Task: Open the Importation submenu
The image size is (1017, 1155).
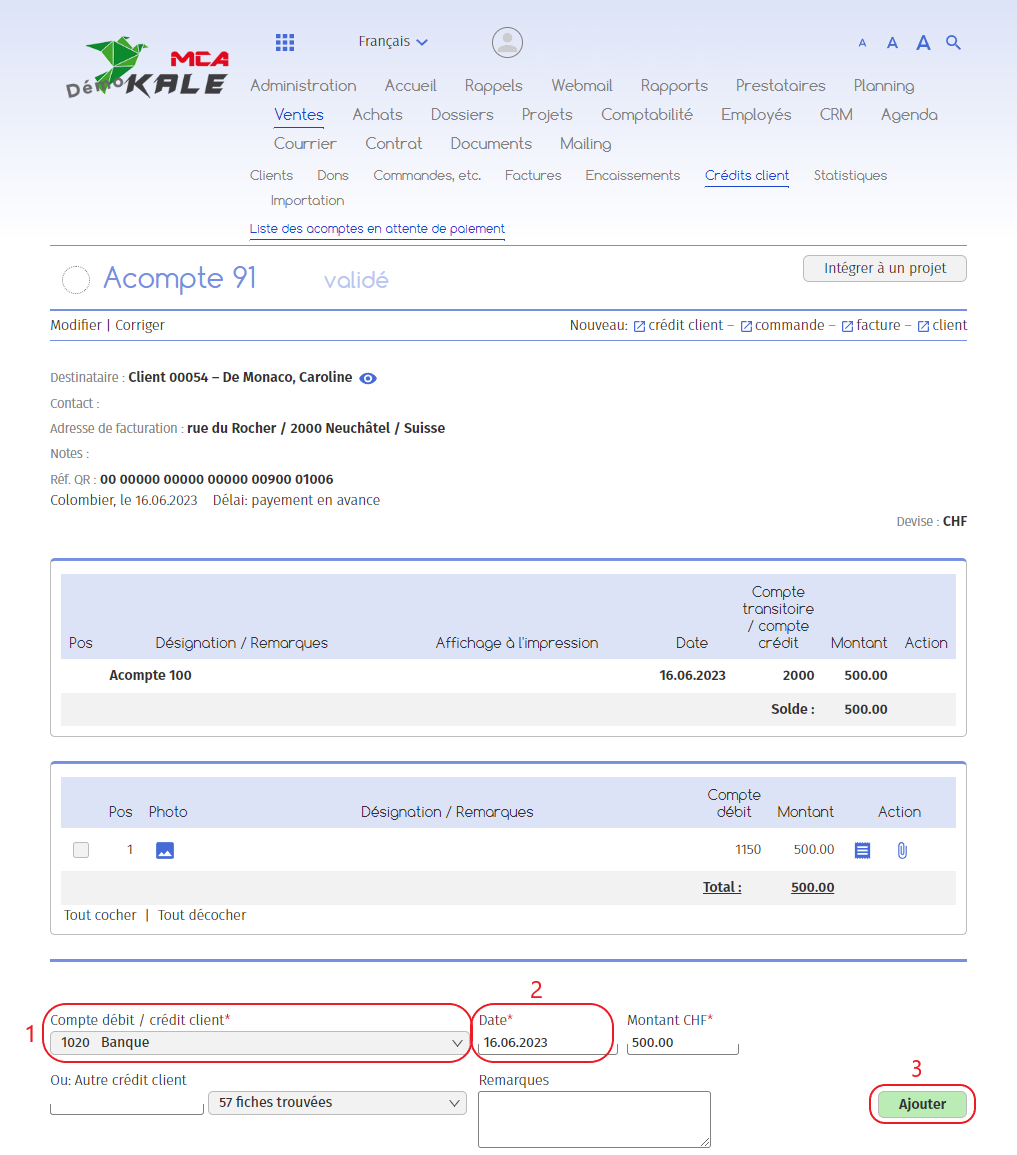Action: coord(308,200)
